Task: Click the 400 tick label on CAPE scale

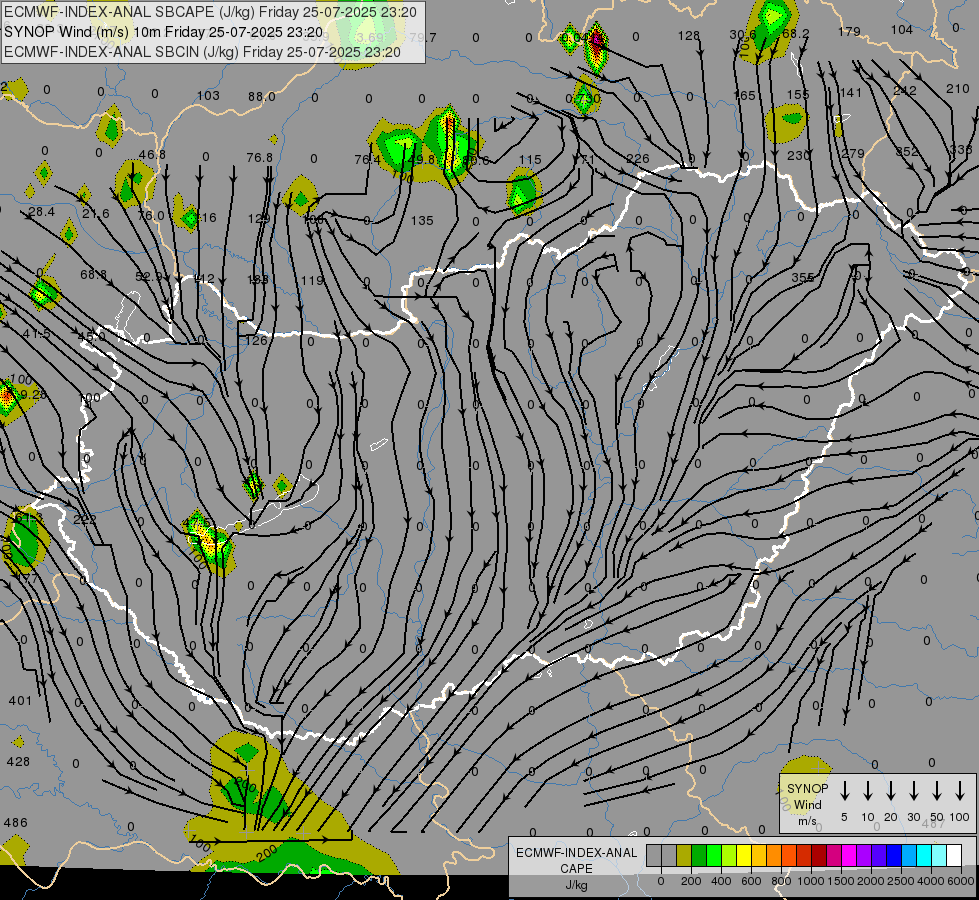Action: click(x=721, y=881)
